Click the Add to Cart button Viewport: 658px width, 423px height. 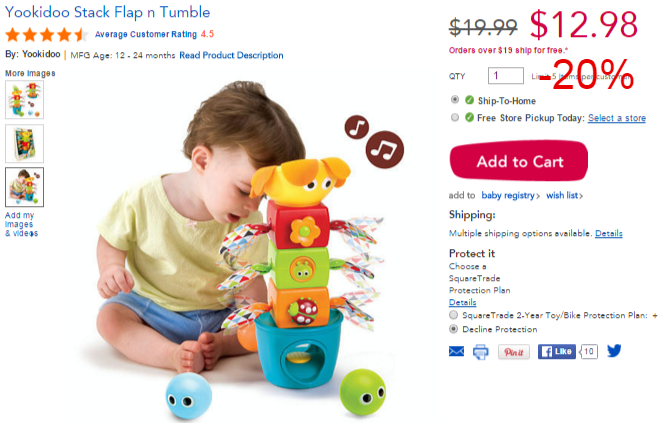pyautogui.click(x=519, y=161)
